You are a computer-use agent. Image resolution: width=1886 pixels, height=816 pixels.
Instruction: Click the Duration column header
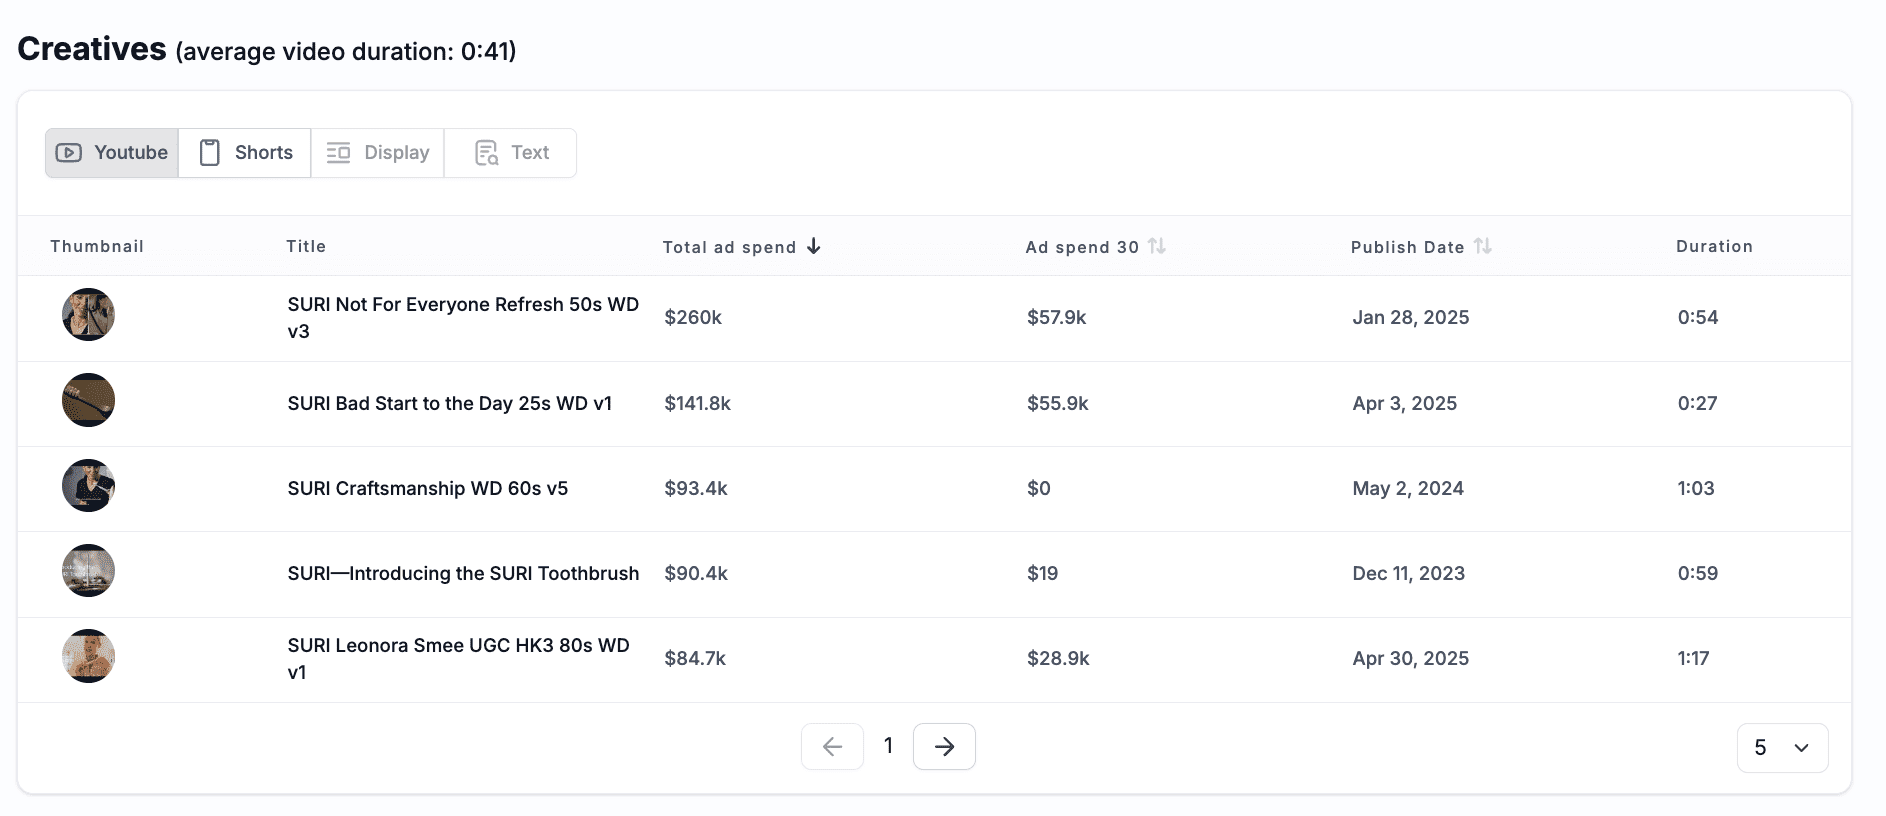pyautogui.click(x=1714, y=246)
